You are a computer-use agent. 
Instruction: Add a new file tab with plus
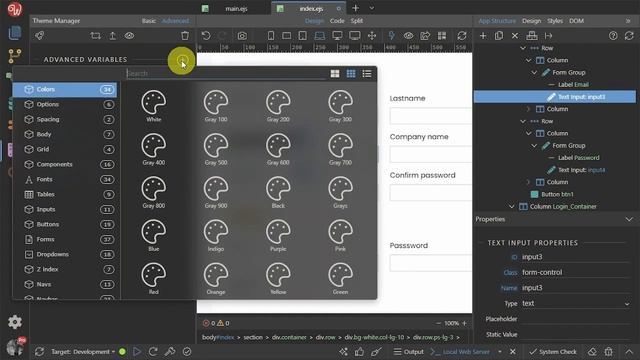(x=356, y=8)
